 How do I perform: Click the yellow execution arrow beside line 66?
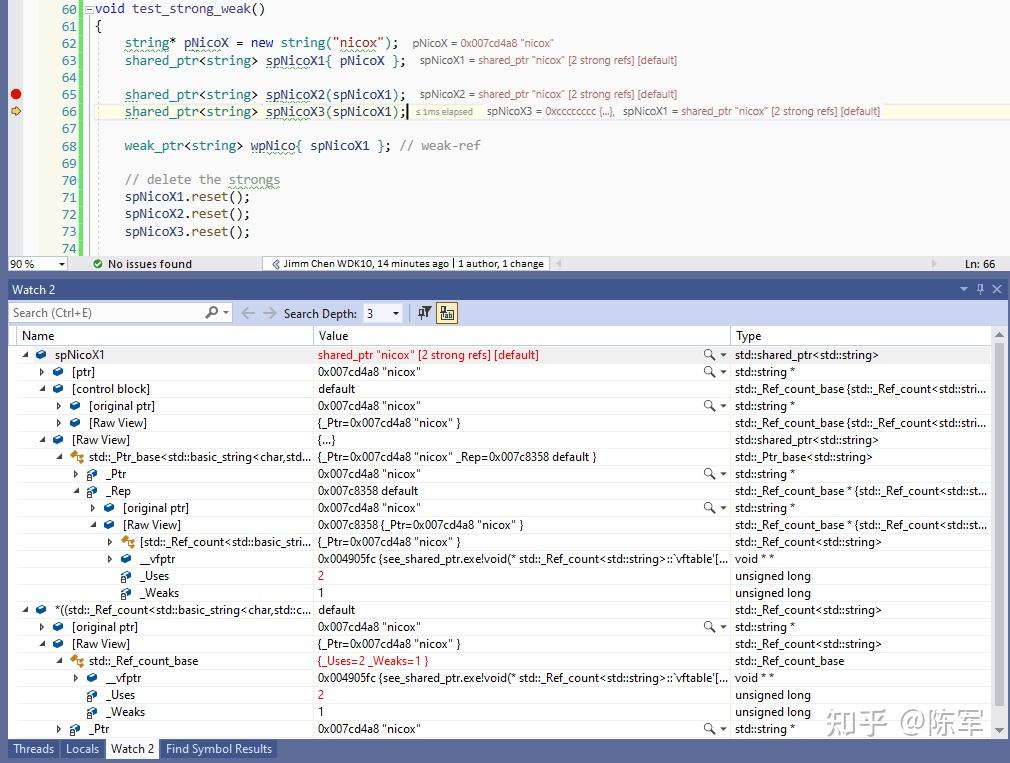(x=15, y=111)
